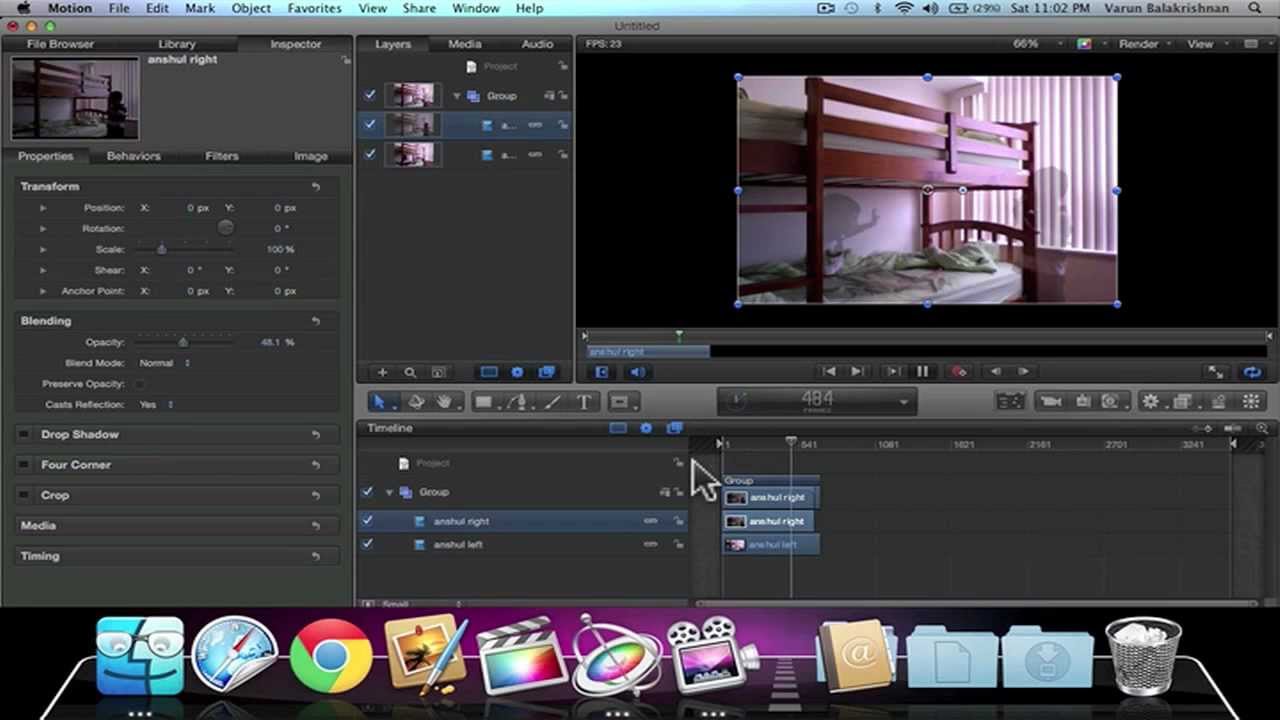Enable the Drop Shadow checkbox
The image size is (1280, 720).
(25, 435)
